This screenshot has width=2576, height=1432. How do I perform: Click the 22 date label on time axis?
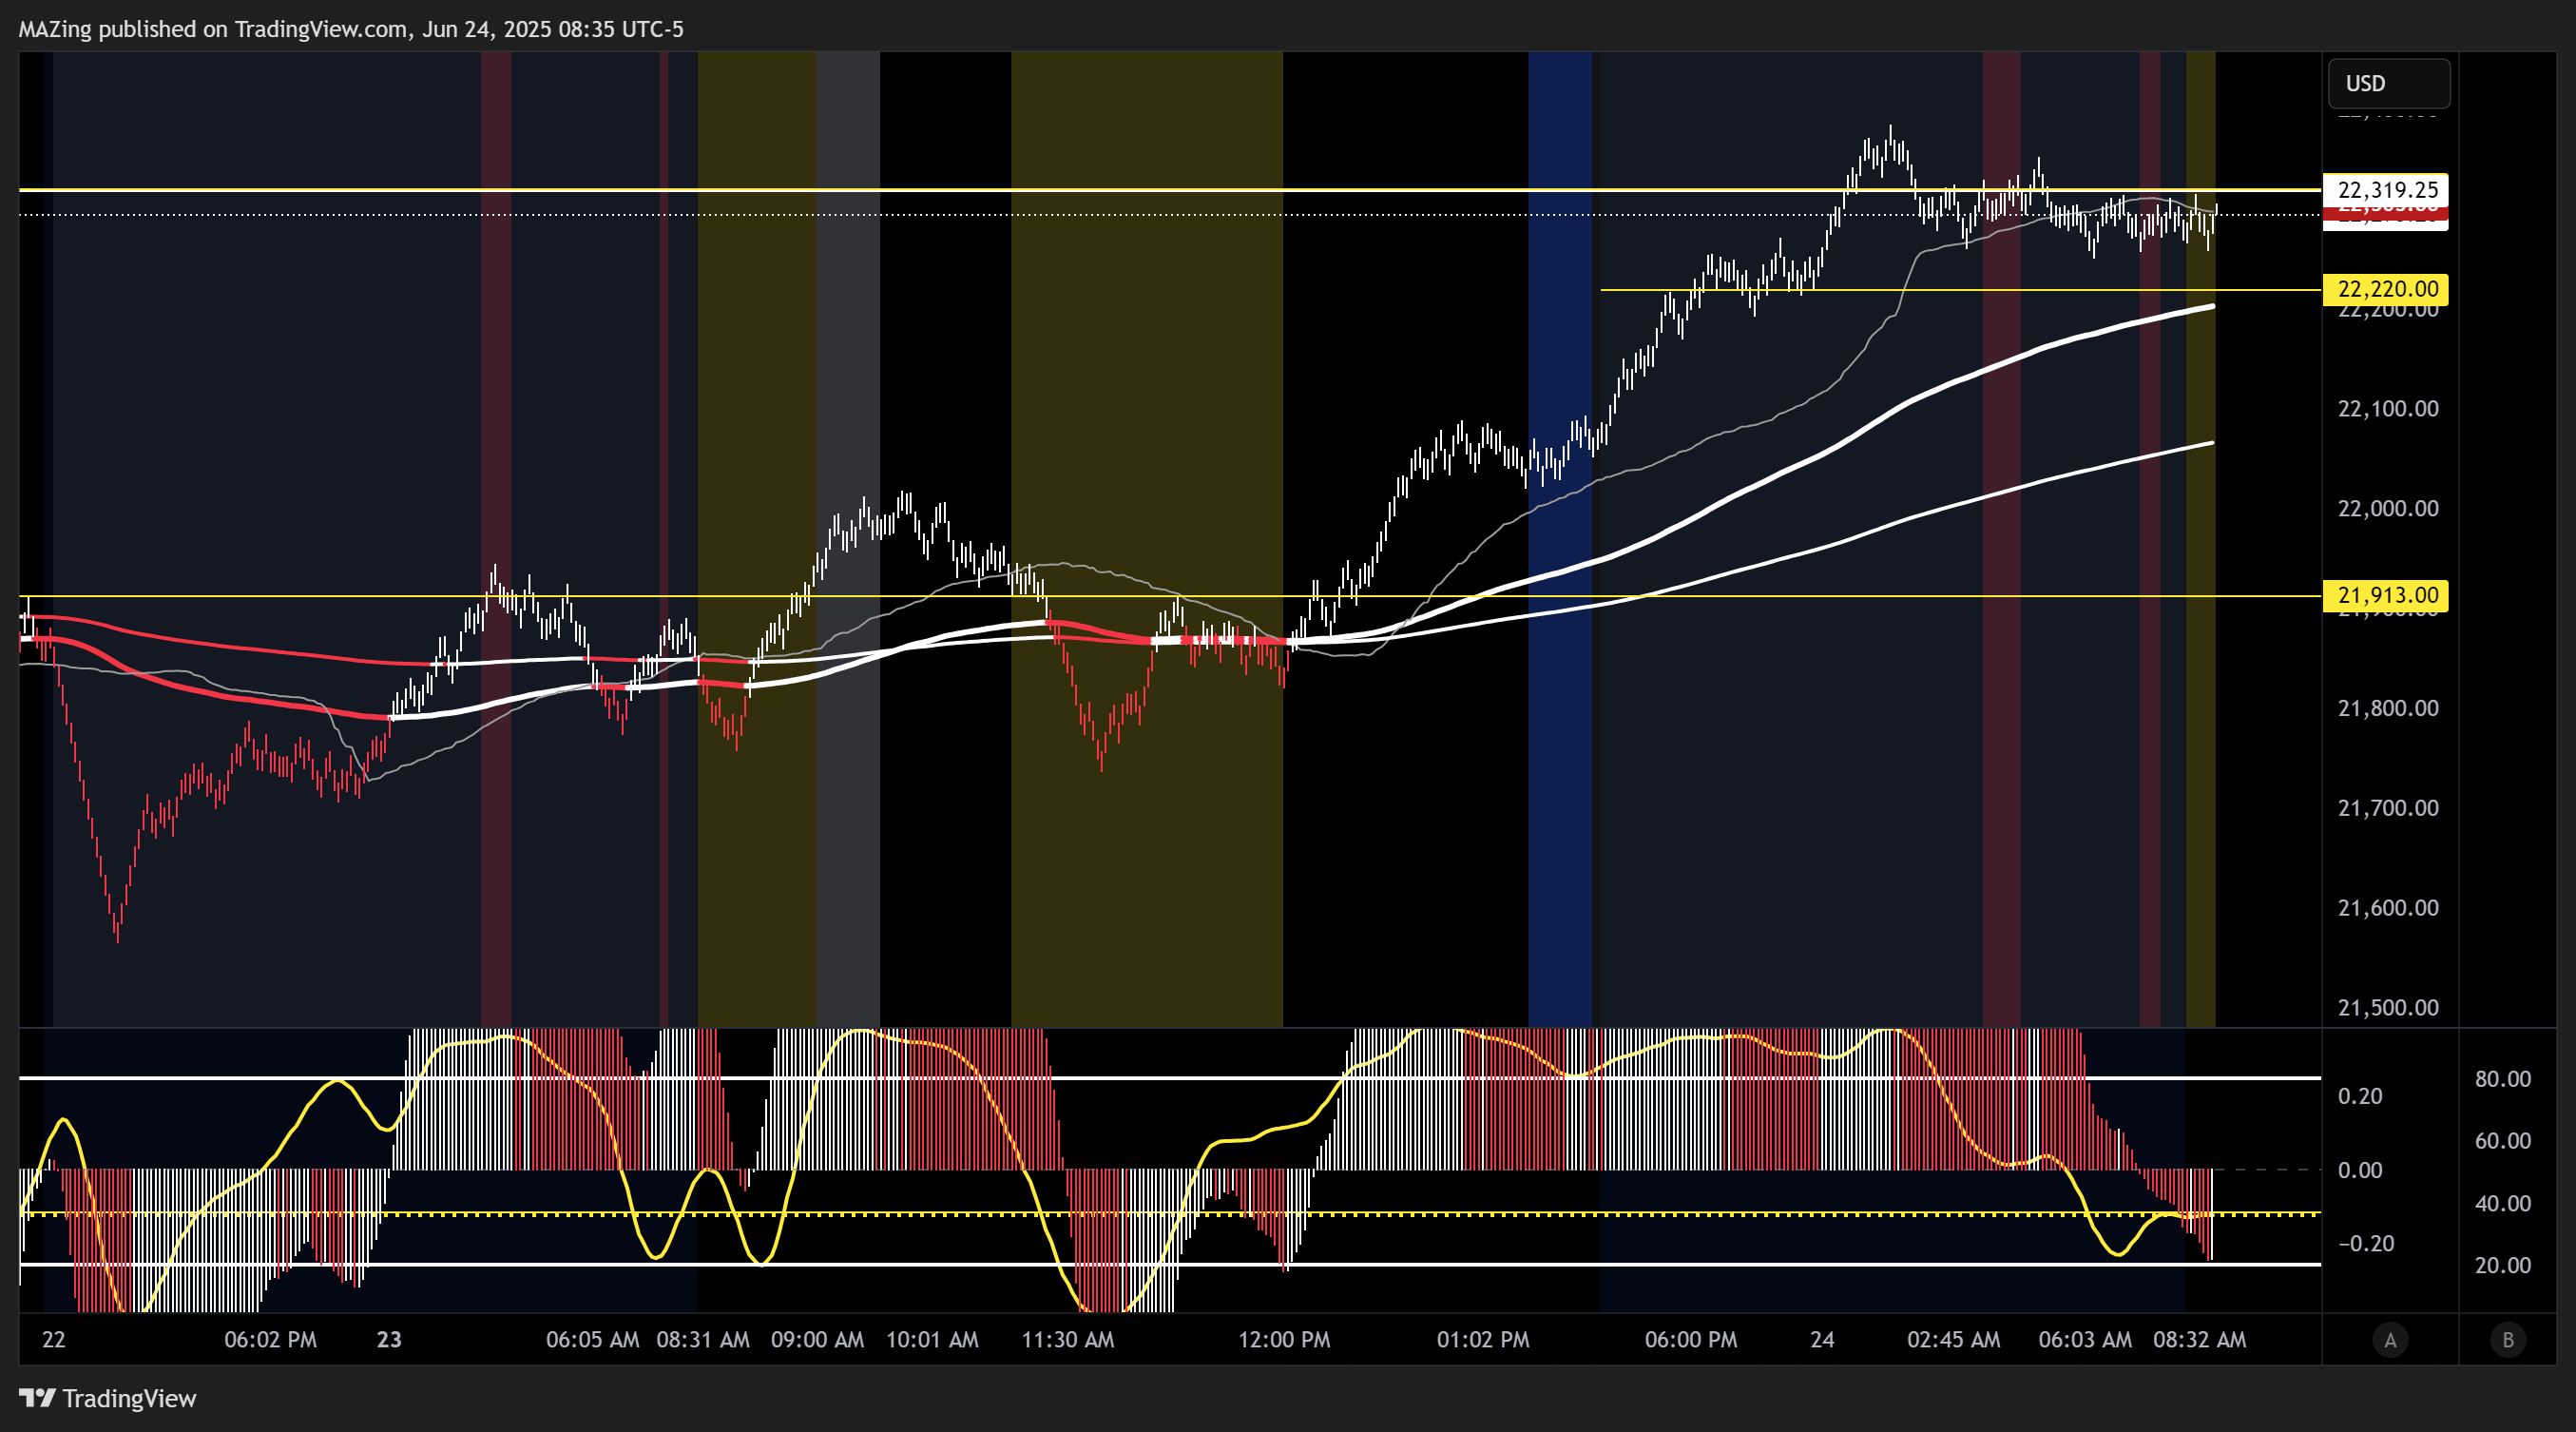pyautogui.click(x=54, y=1340)
